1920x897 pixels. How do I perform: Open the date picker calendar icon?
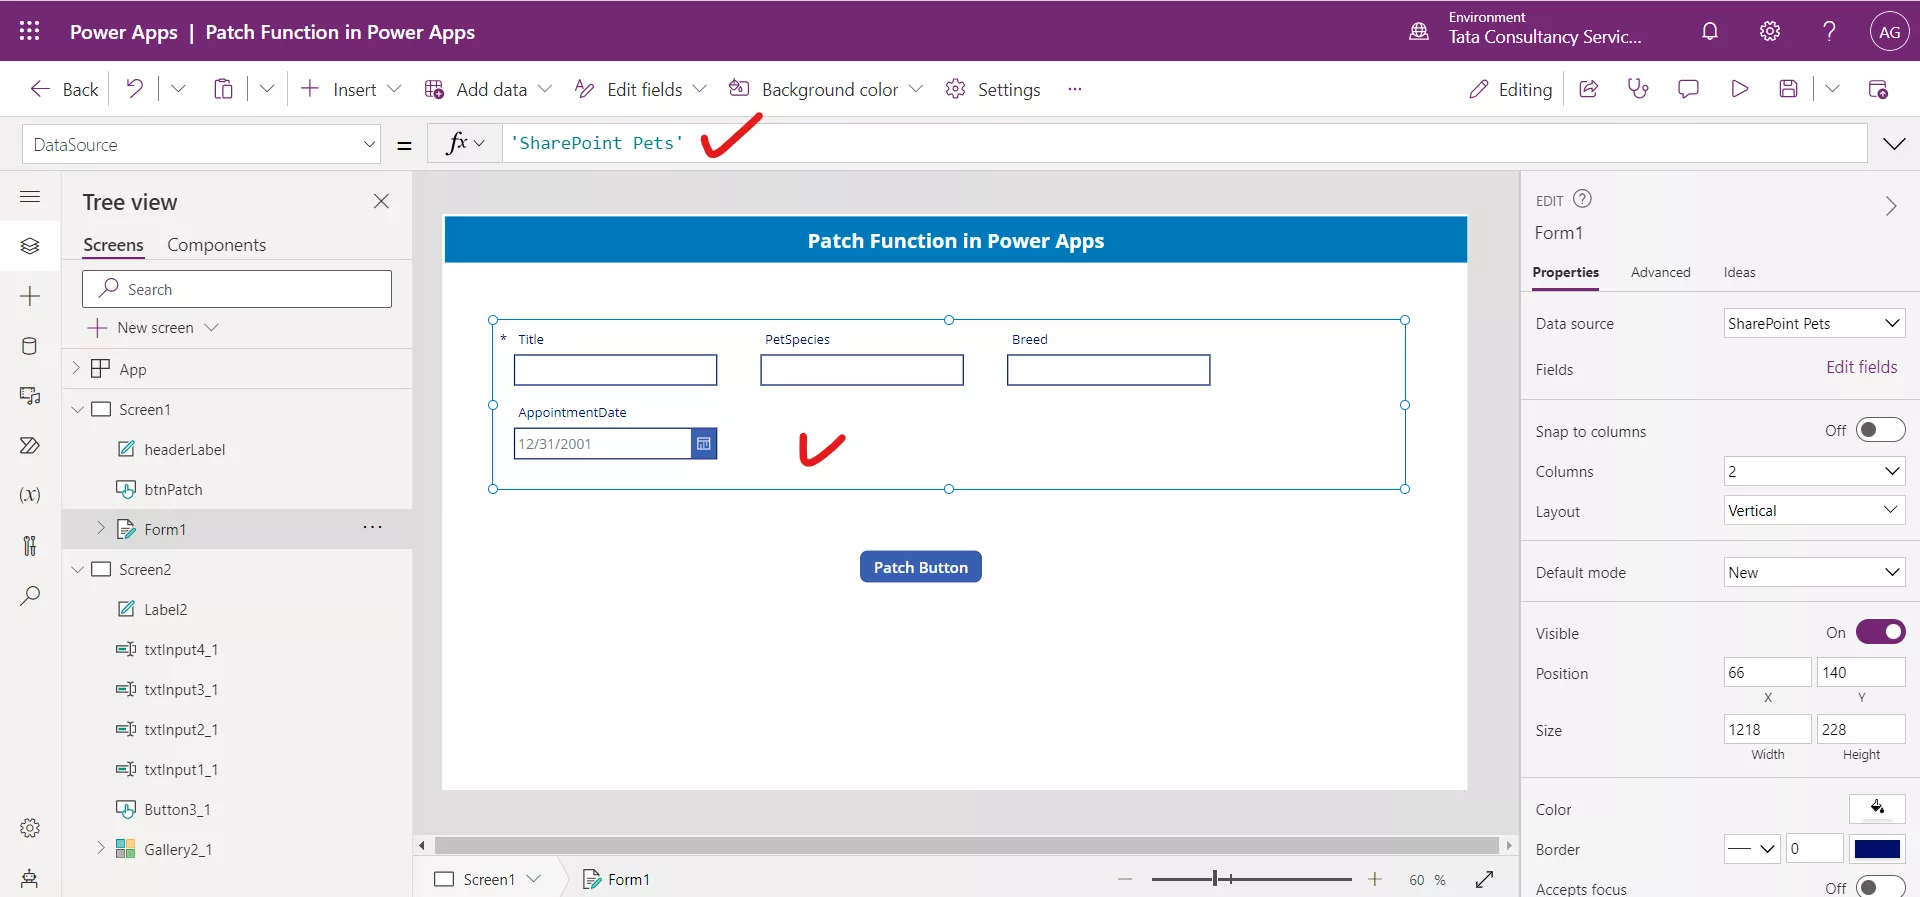click(x=704, y=444)
